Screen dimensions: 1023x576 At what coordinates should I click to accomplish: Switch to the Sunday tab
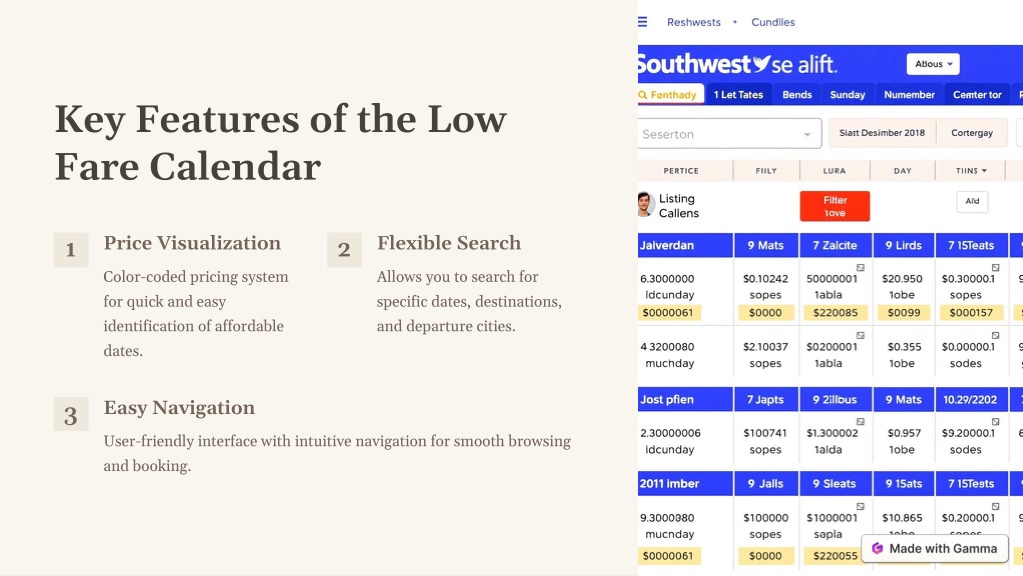tap(847, 95)
